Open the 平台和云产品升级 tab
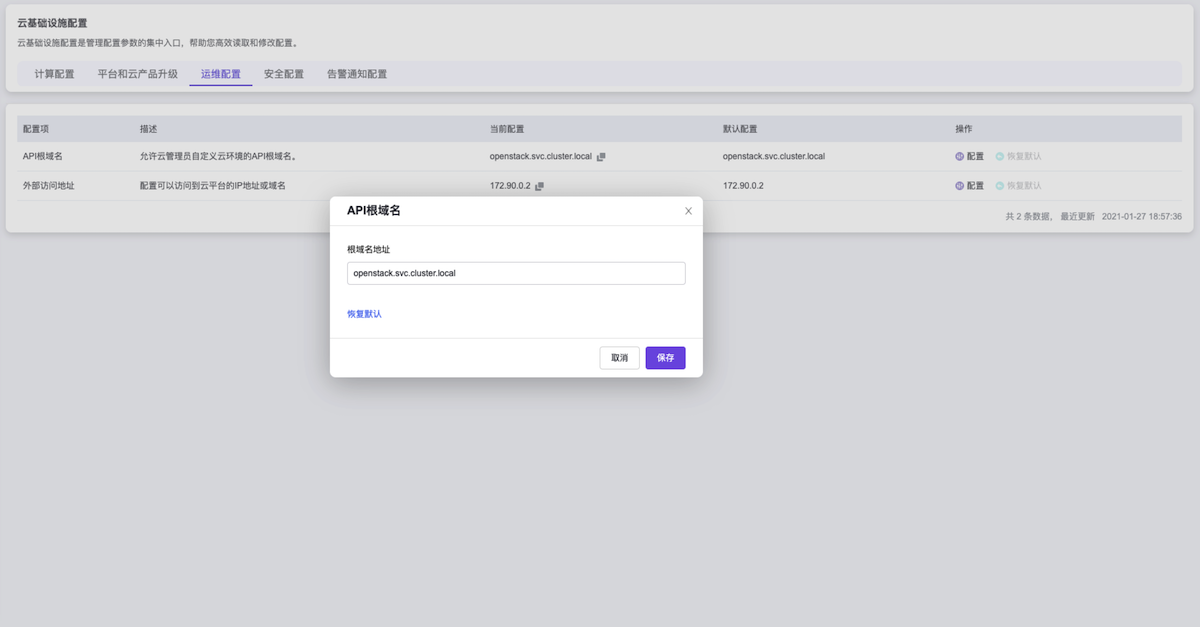This screenshot has width=1200, height=627. point(137,74)
